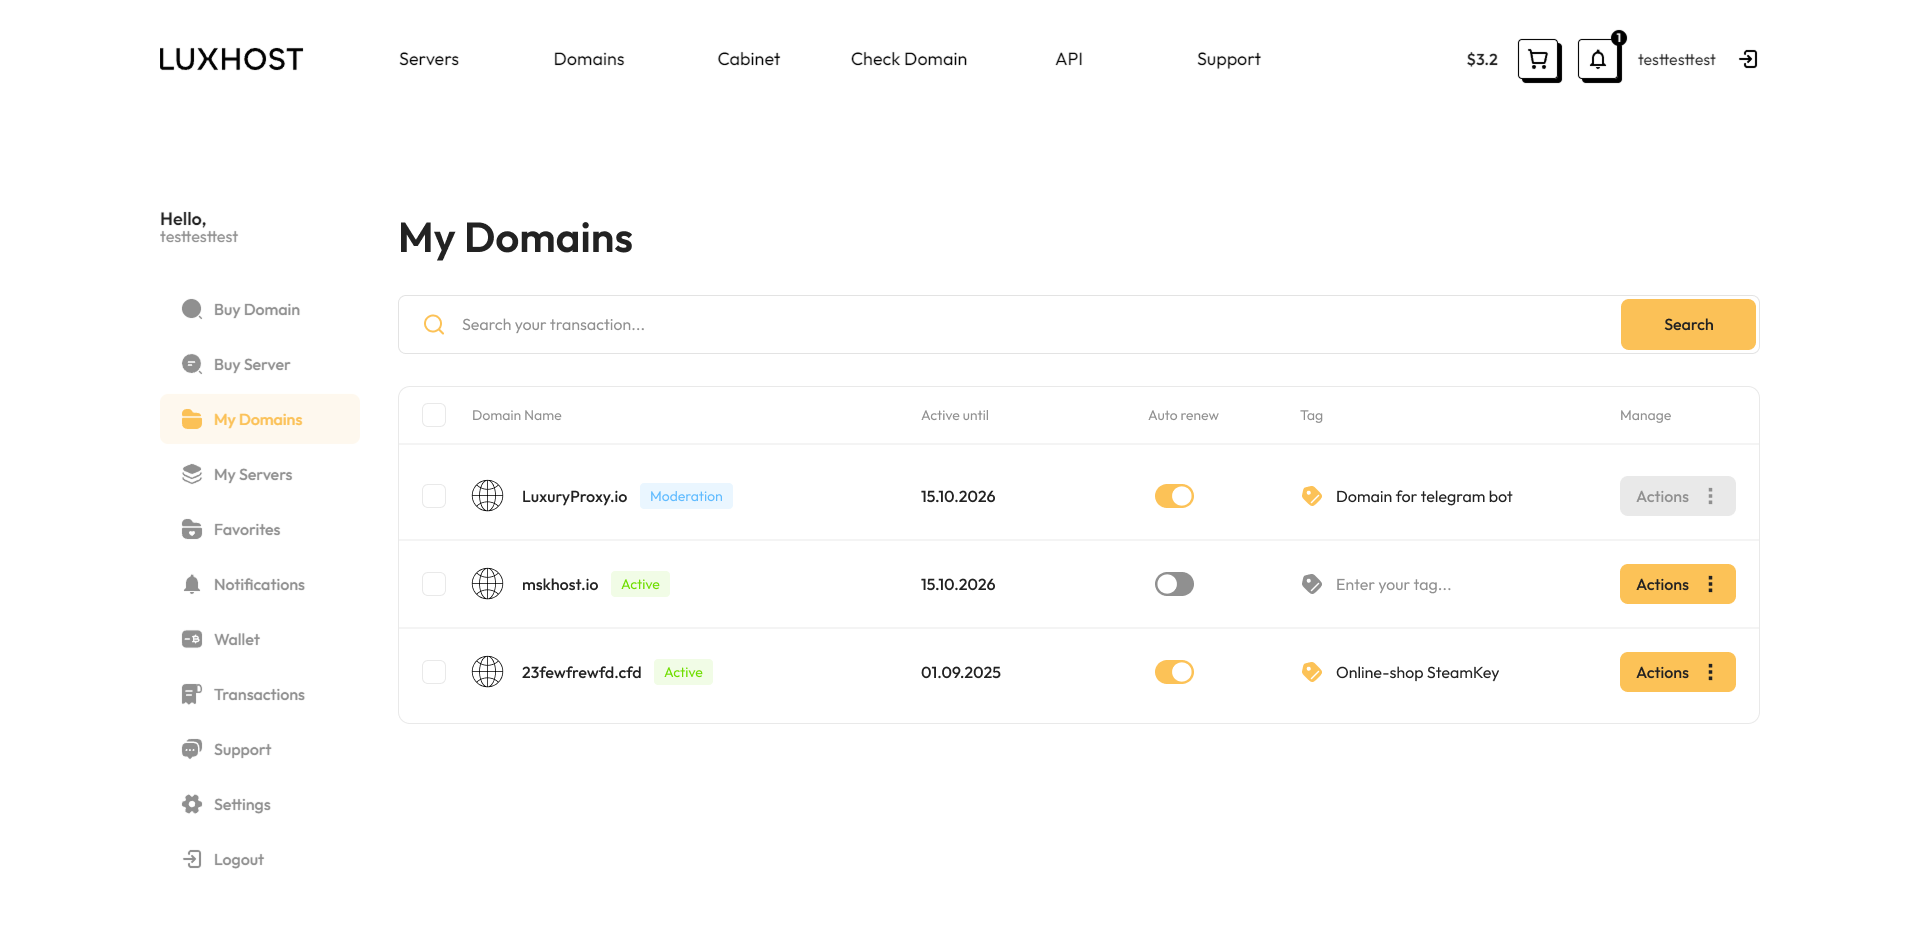Click the testtesttest username in header
The width and height of the screenshot is (1920, 950).
[x=1676, y=60]
